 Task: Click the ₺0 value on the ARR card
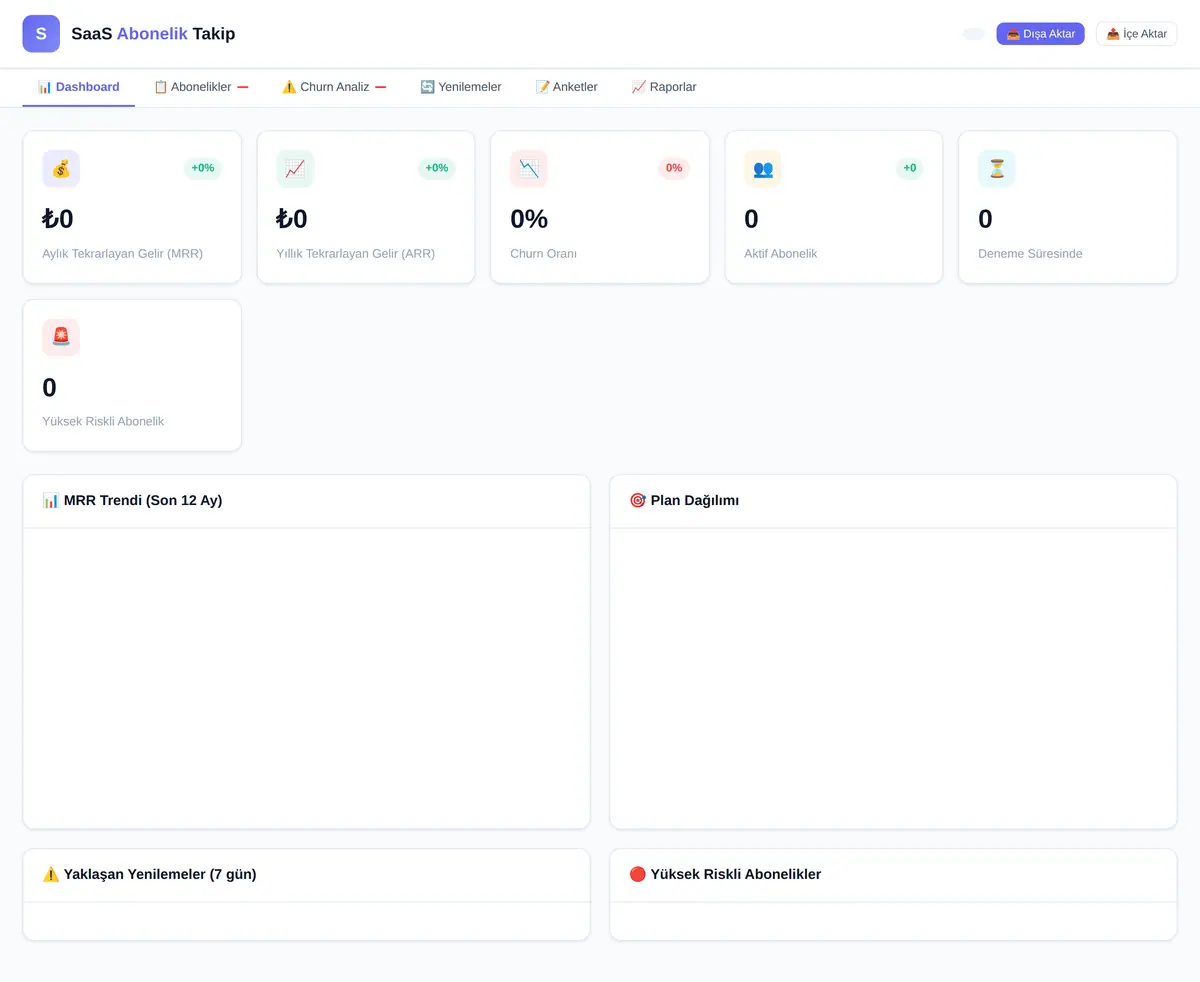tap(292, 219)
